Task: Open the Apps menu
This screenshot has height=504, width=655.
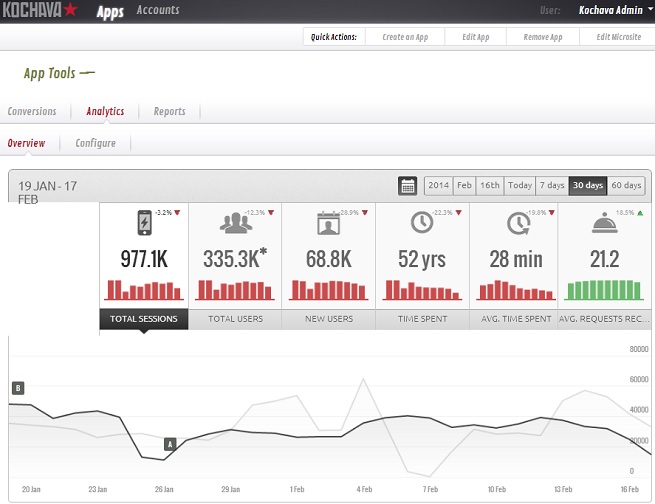Action: (110, 11)
